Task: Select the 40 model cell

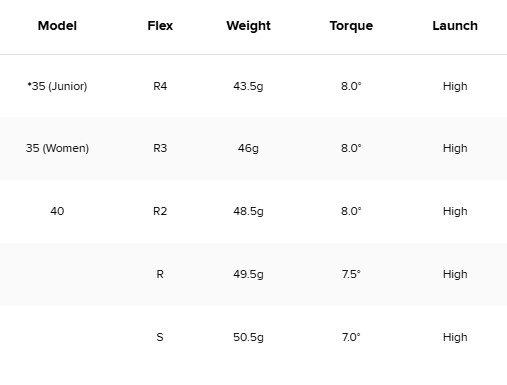Action: pos(57,211)
